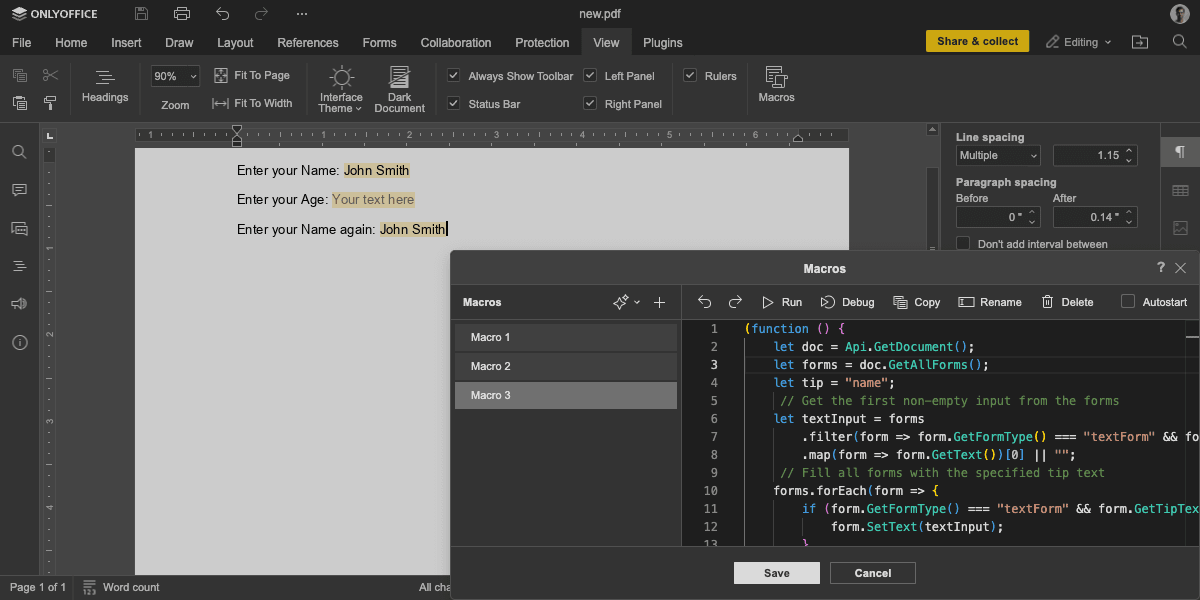
Task: Open the Headings navigation panel
Action: point(105,85)
